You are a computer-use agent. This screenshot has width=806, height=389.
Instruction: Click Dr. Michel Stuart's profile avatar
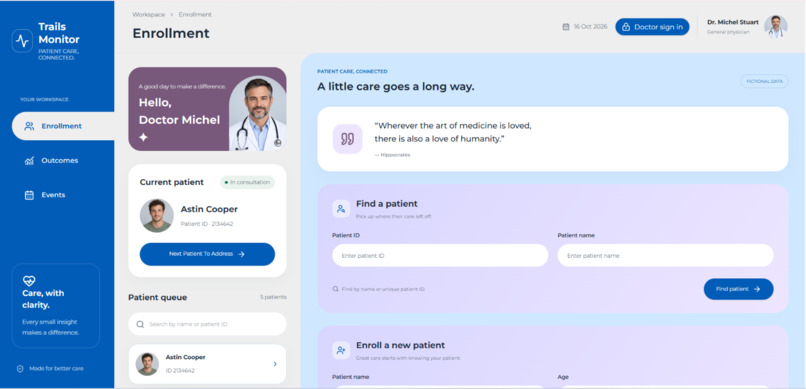[x=775, y=27]
